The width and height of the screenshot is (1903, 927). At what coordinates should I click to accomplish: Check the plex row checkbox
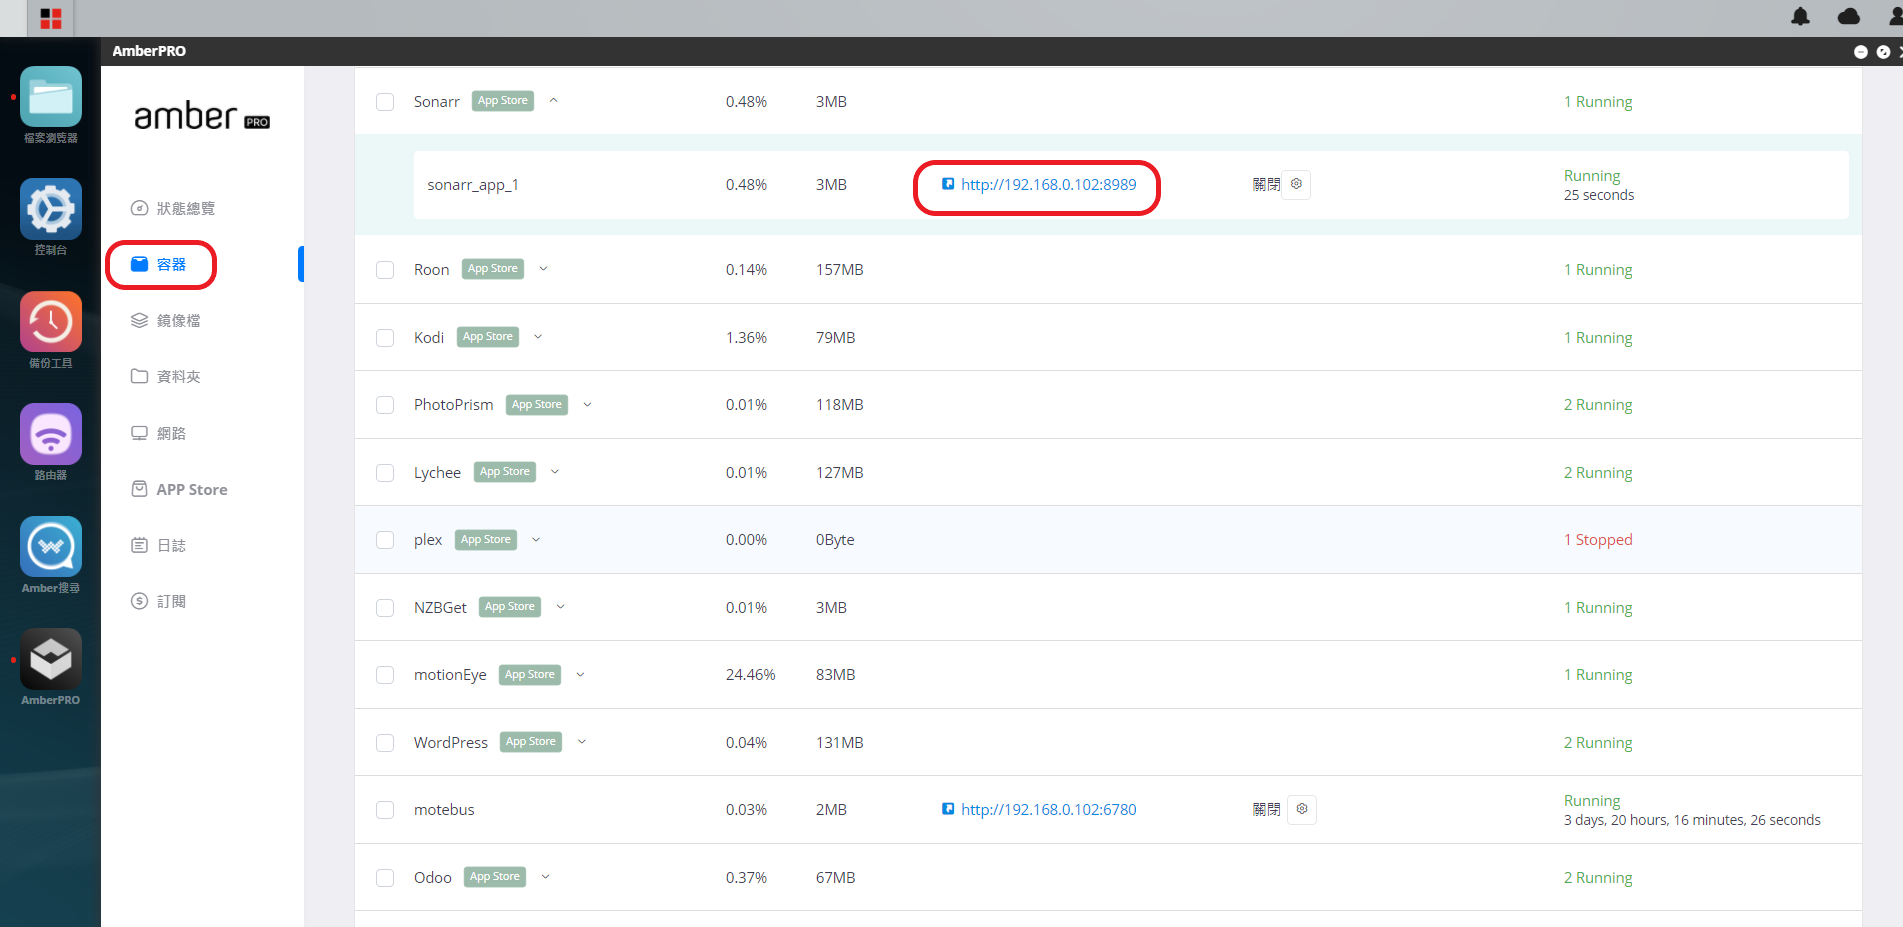point(385,540)
